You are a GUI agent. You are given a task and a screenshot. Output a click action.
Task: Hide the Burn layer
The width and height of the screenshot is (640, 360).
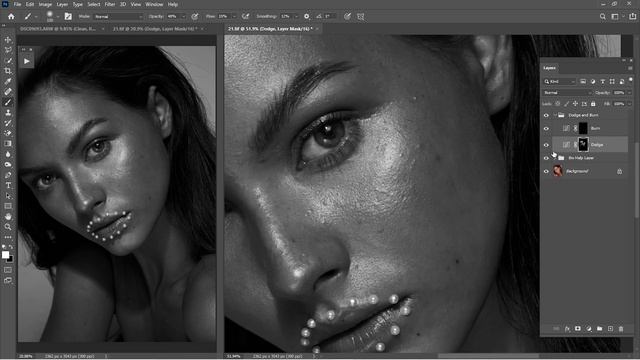[x=546, y=129]
